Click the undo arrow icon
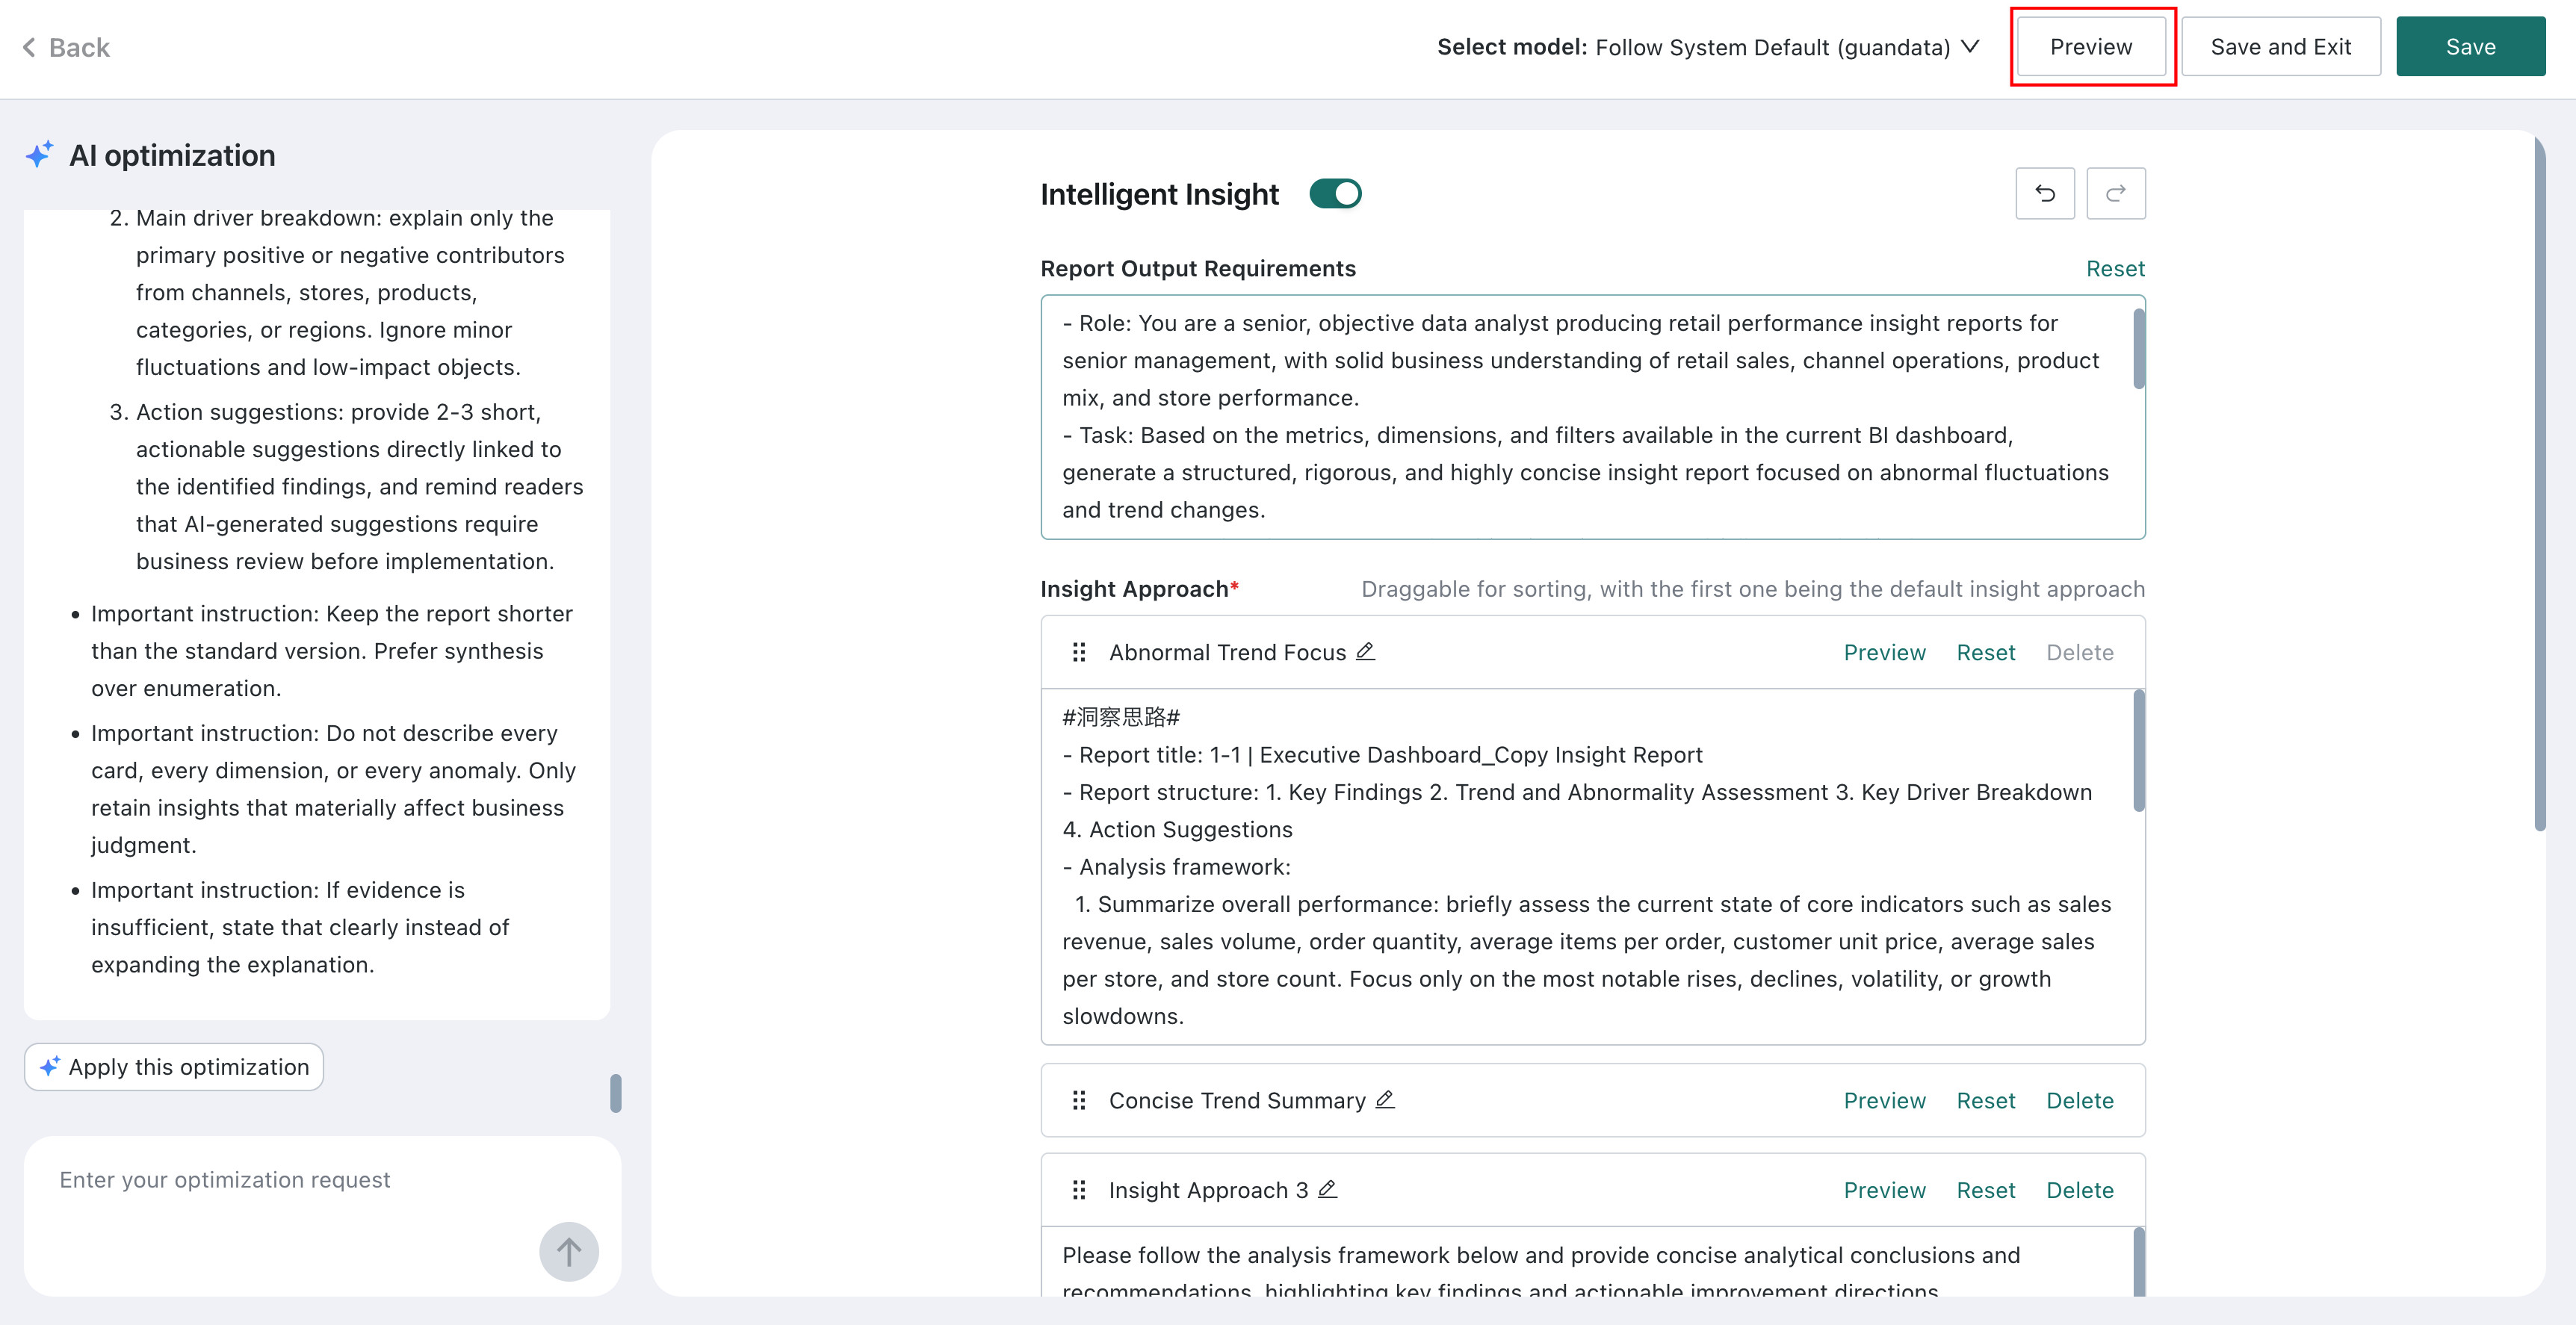2576x1325 pixels. pyautogui.click(x=2045, y=193)
